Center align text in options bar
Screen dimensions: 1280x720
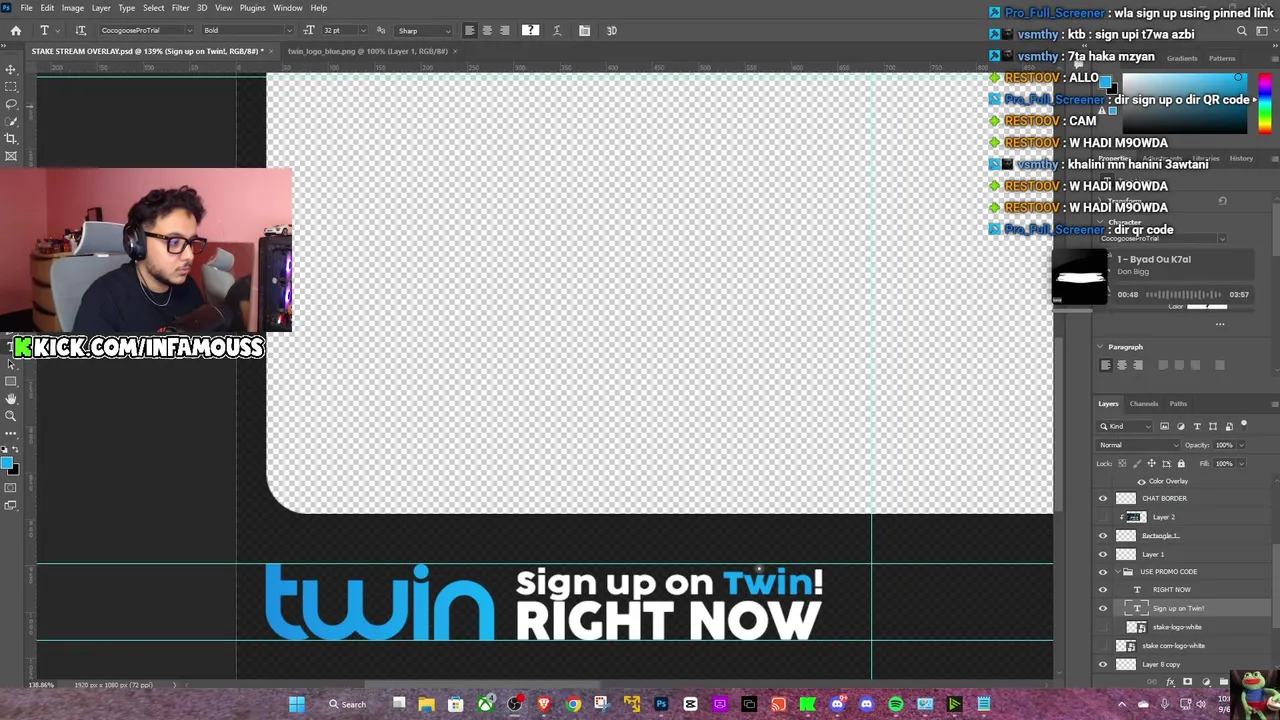[487, 31]
